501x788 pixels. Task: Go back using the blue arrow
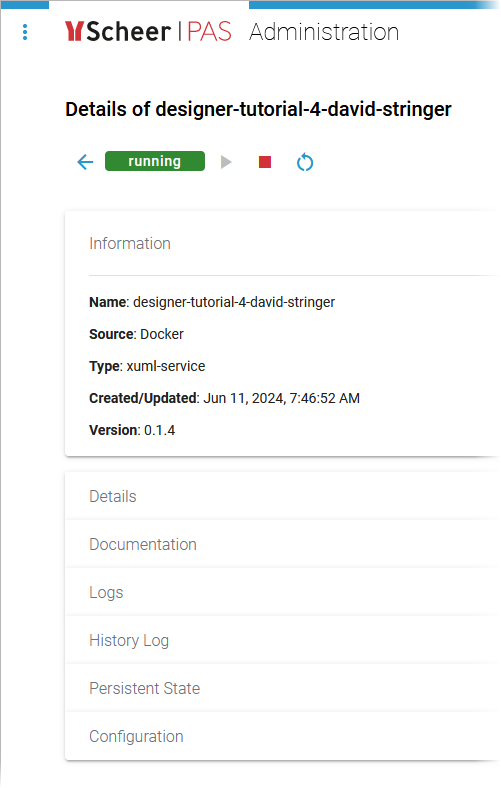coord(85,162)
